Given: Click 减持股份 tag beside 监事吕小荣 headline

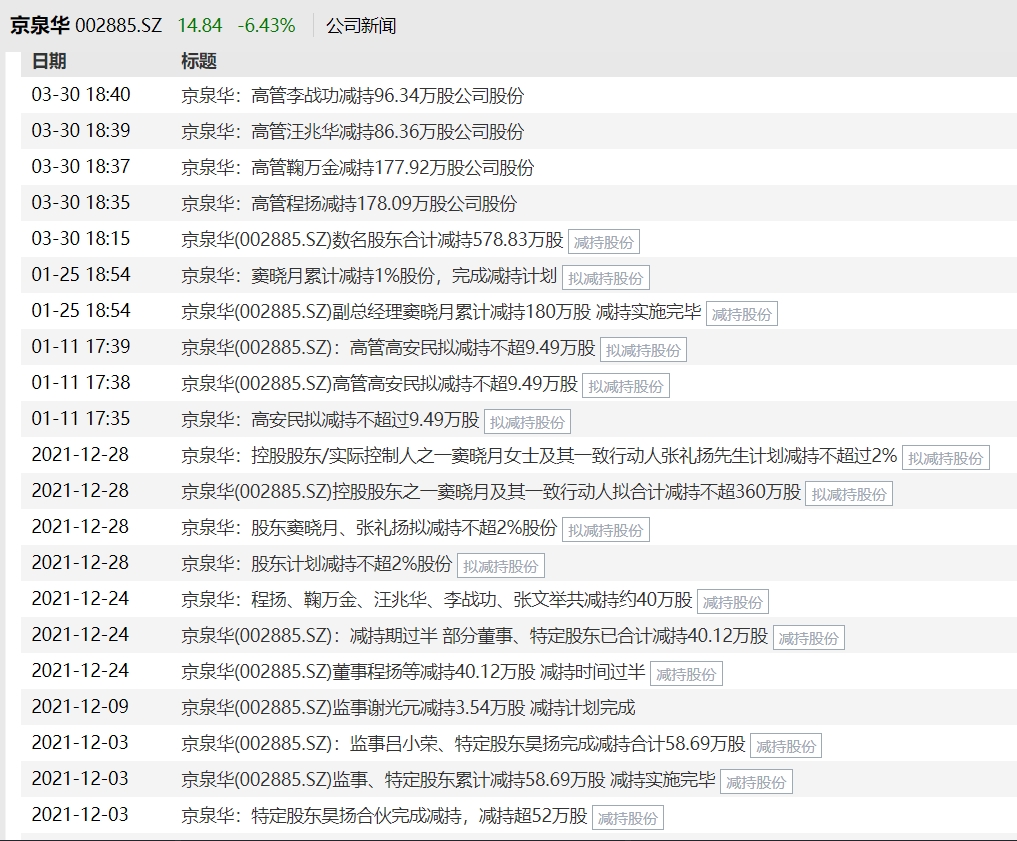Looking at the screenshot, I should (x=785, y=745).
